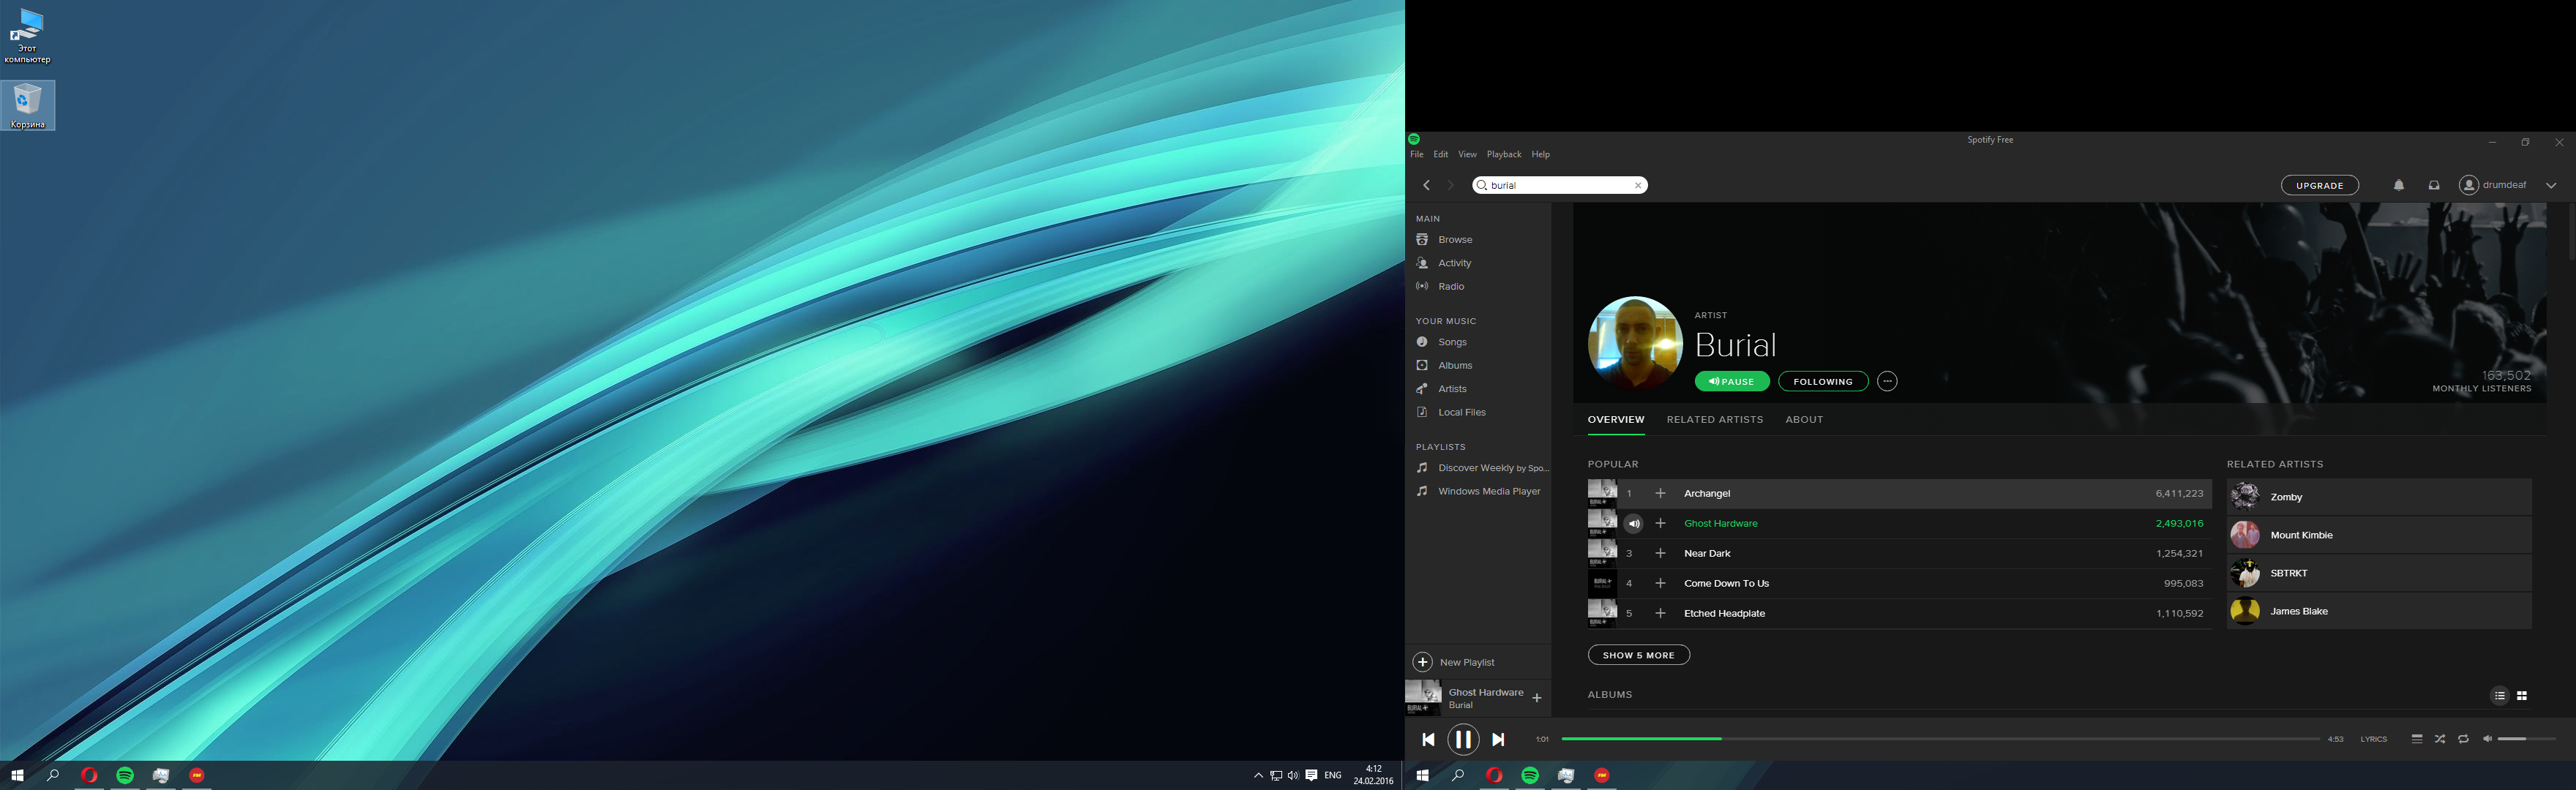Select the Near Dark track title
The image size is (2576, 790).
pyautogui.click(x=1707, y=553)
